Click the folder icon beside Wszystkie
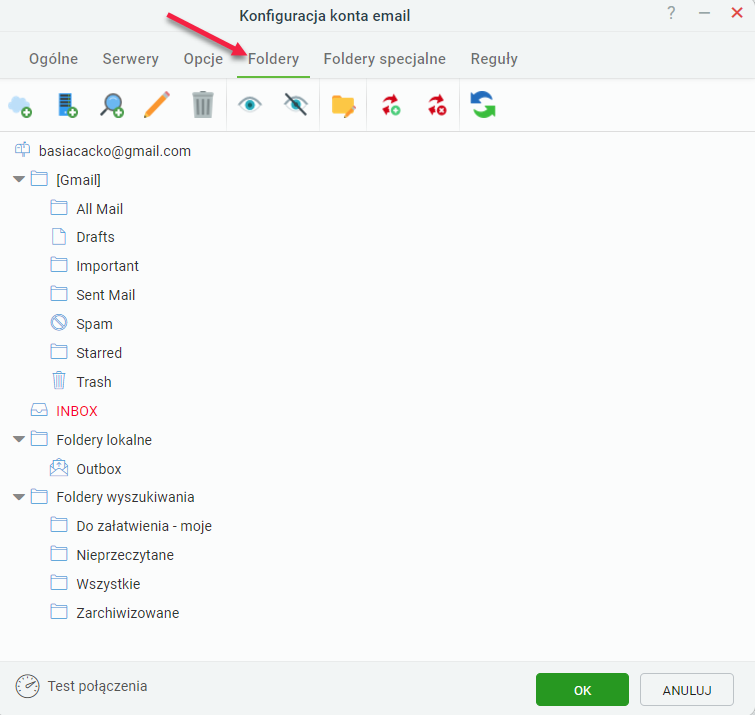 pos(59,583)
